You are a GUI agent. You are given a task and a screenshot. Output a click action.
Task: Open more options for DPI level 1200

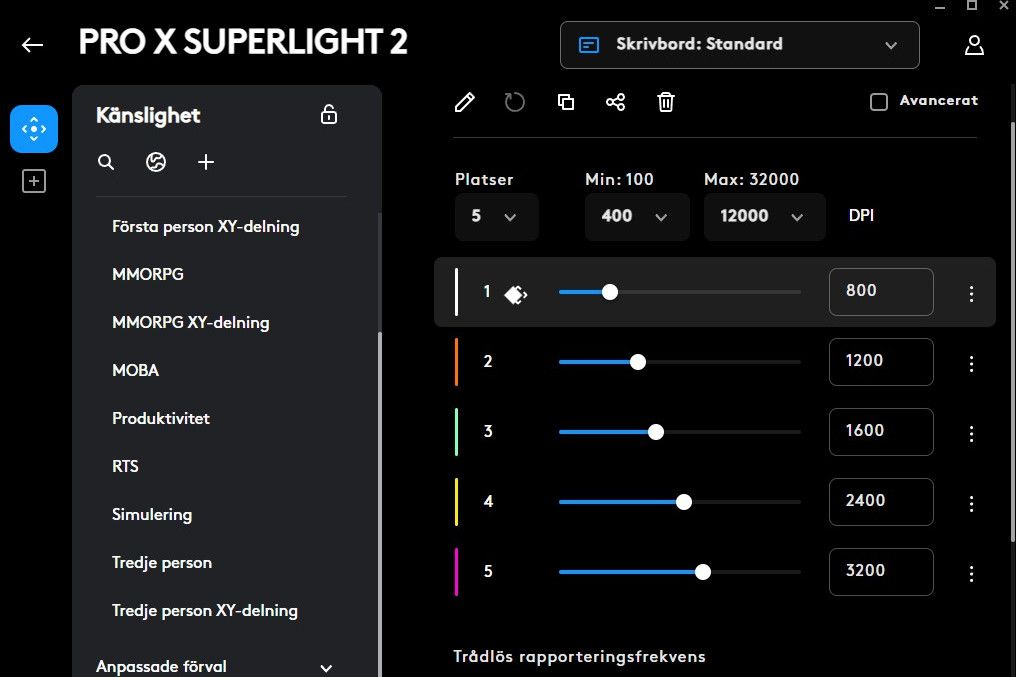coord(971,363)
